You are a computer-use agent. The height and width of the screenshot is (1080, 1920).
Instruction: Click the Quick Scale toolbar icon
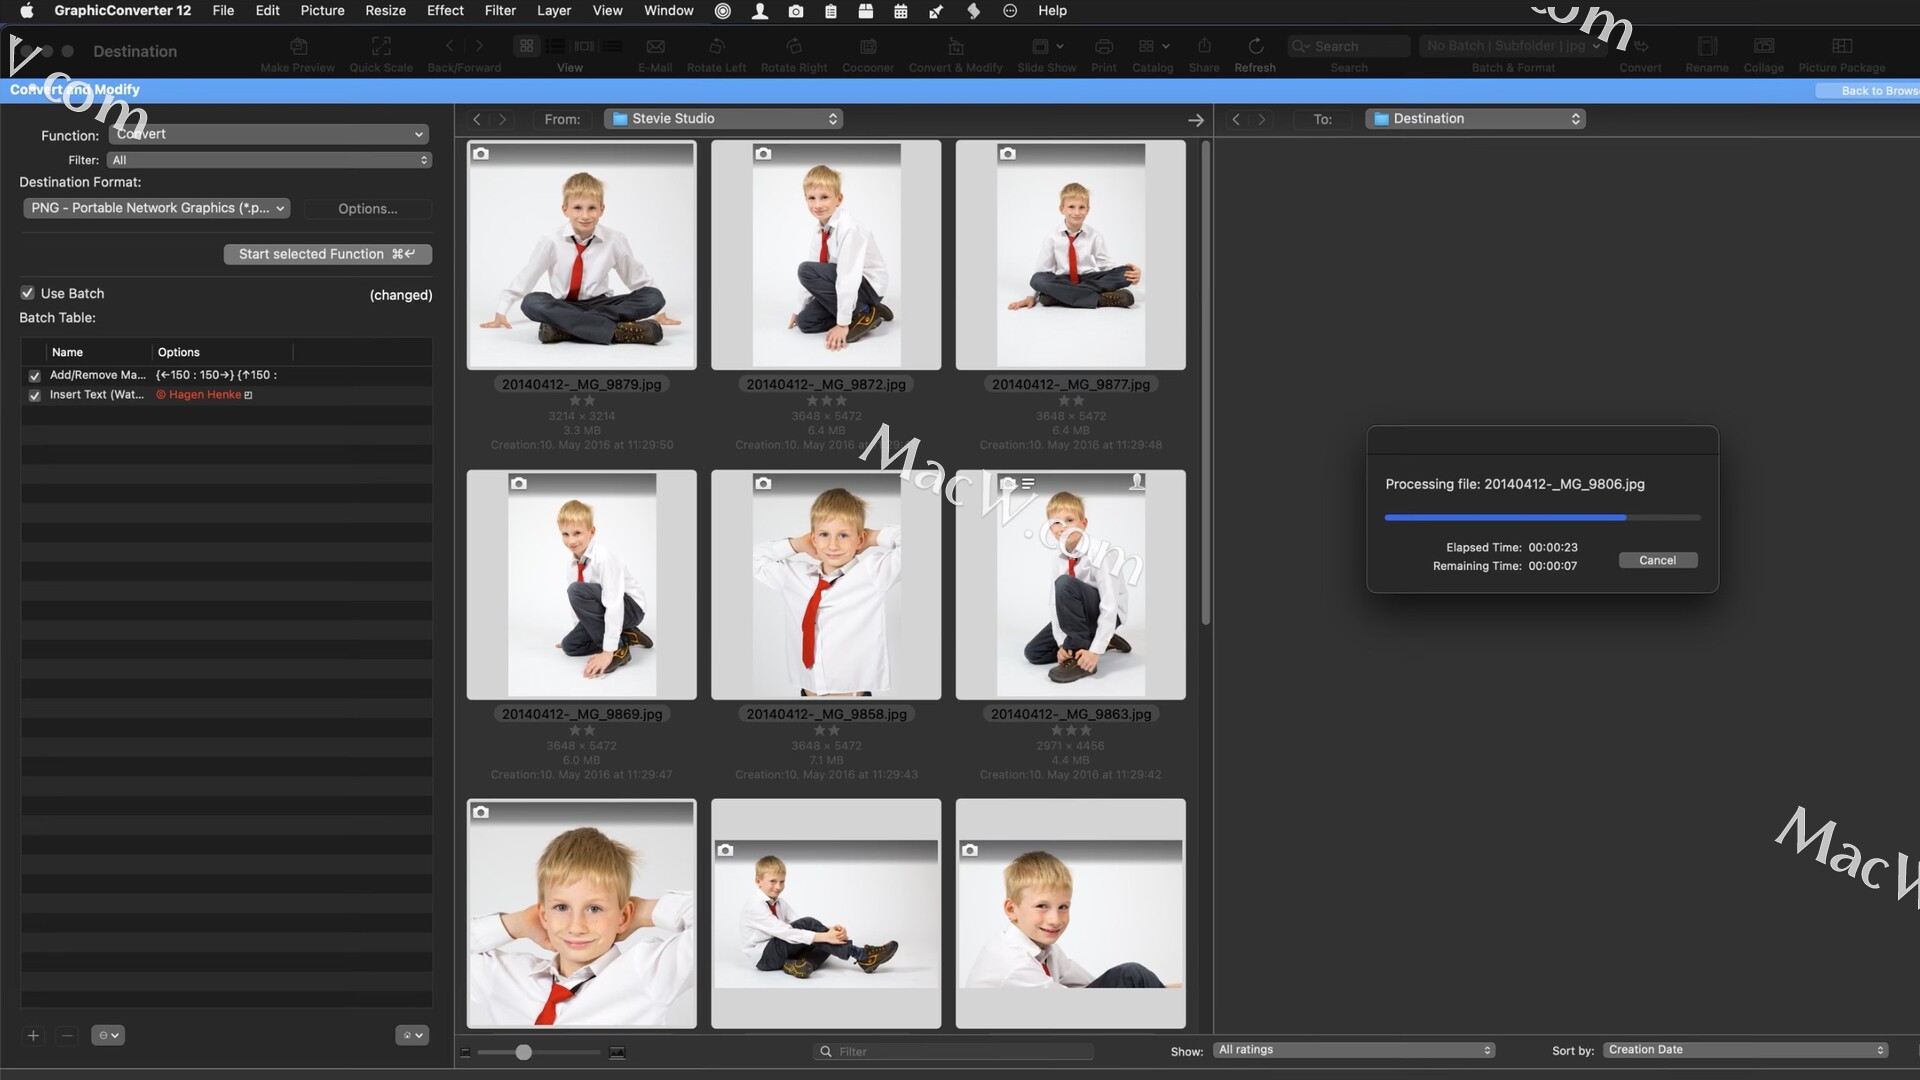coord(381,46)
